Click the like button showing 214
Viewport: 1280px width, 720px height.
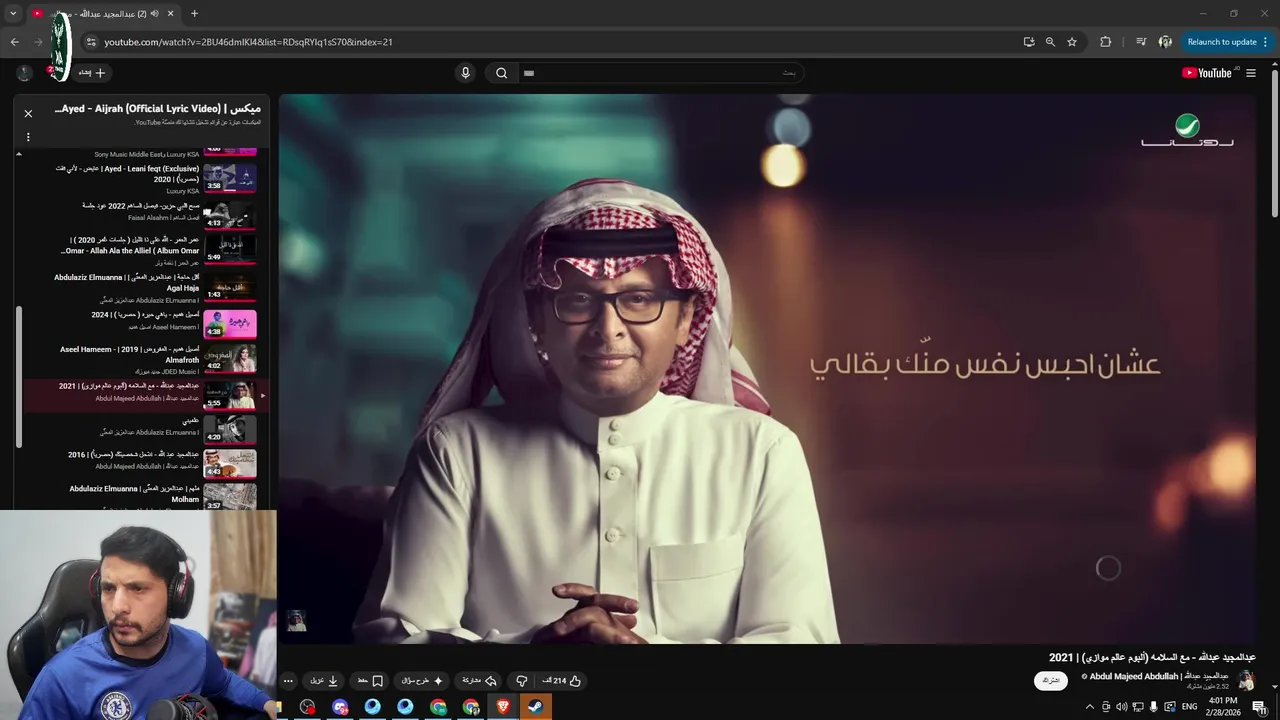(x=562, y=681)
